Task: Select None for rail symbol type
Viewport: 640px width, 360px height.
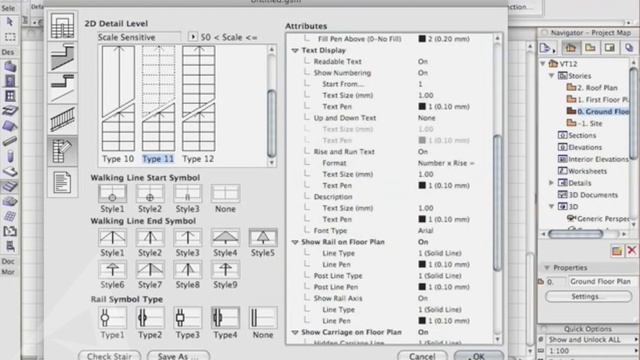Action: [263, 318]
